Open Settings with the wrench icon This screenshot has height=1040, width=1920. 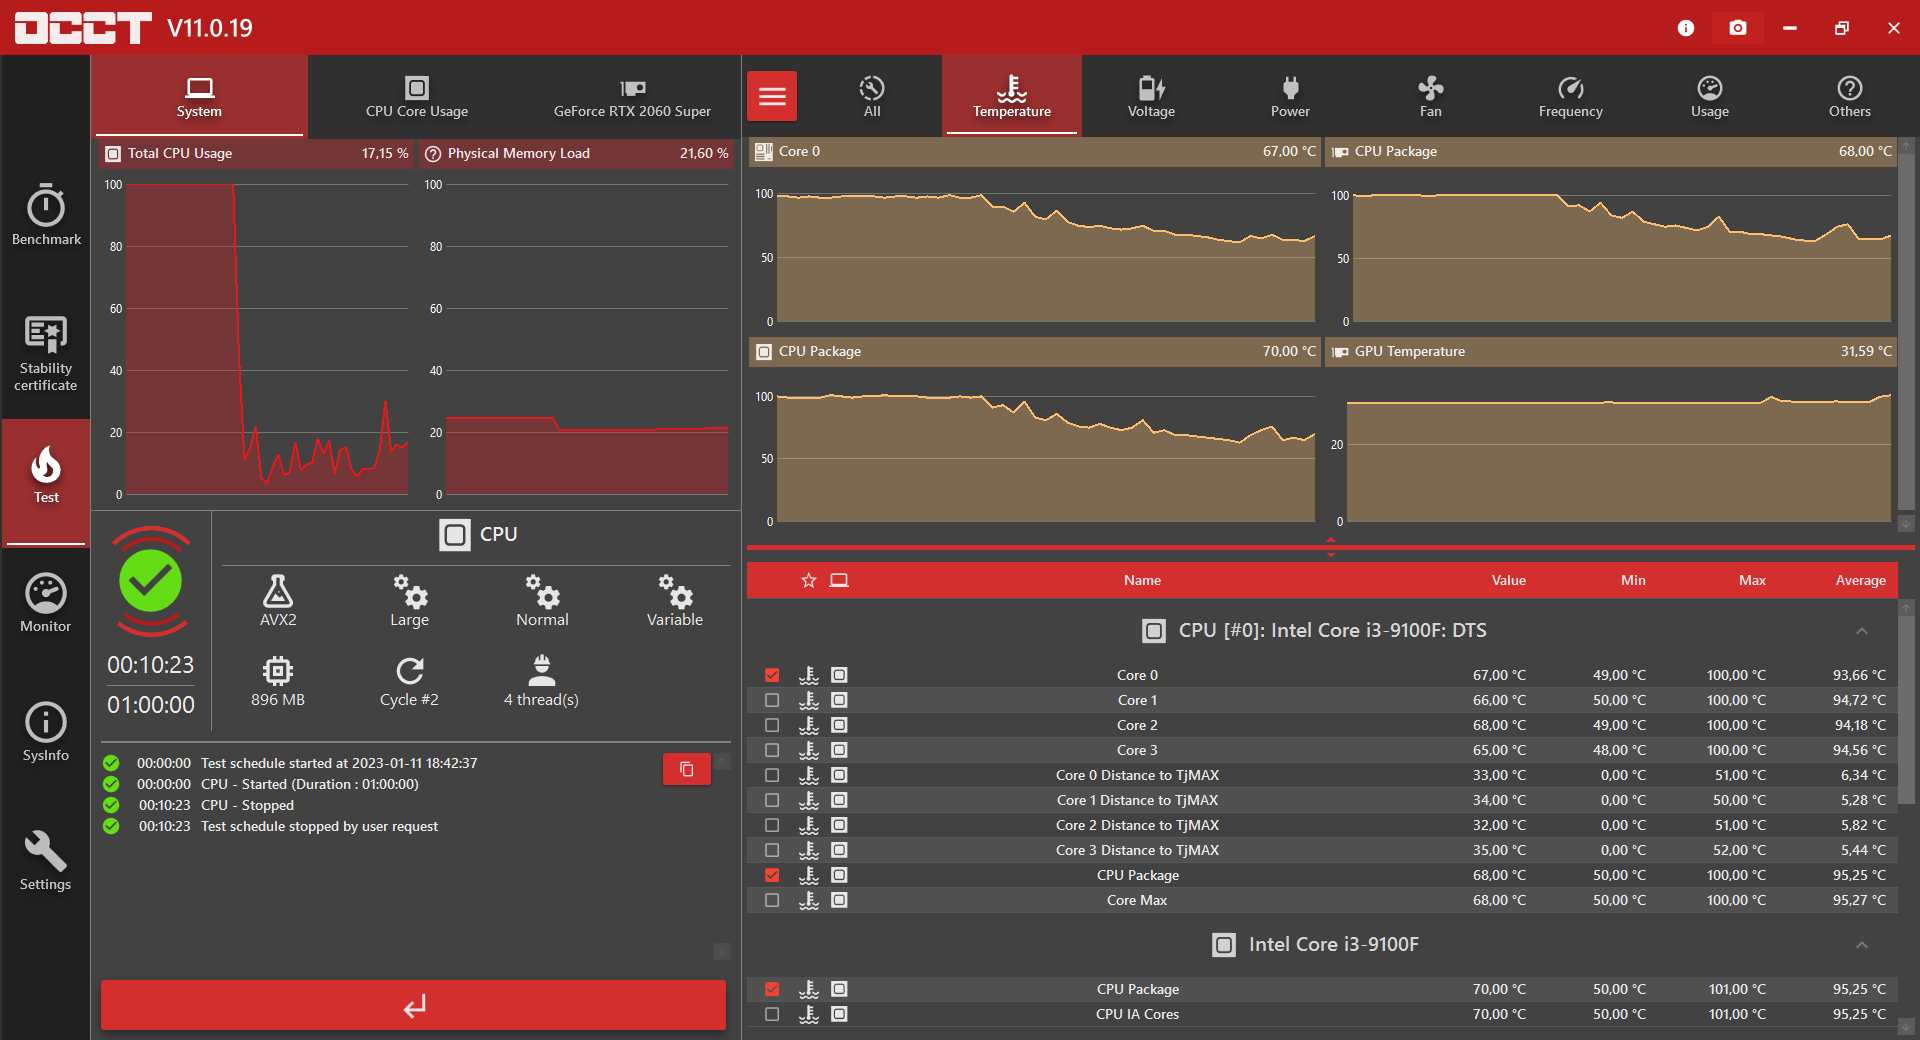(x=46, y=861)
